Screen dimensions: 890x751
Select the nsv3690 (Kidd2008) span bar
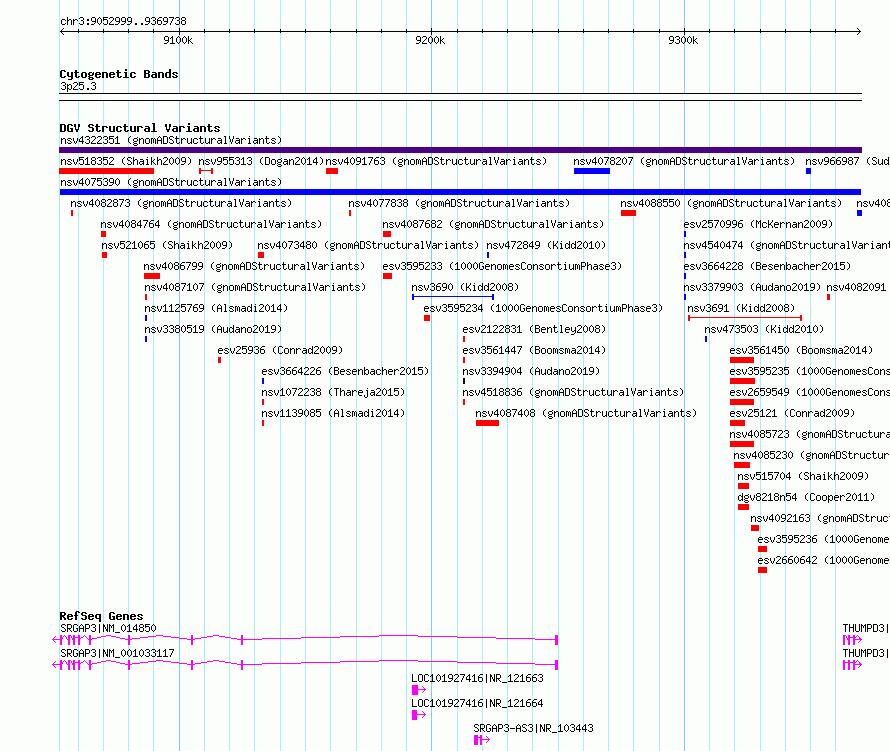coord(453,297)
